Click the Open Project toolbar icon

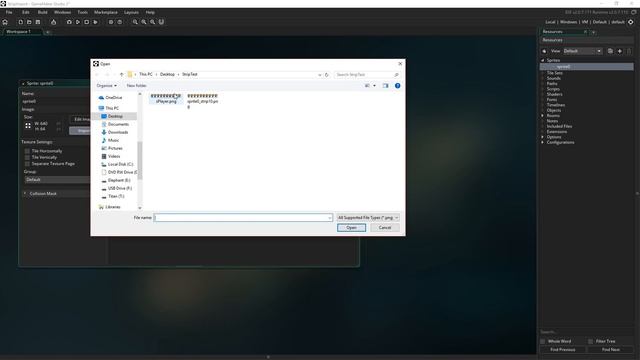pyautogui.click(x=29, y=22)
